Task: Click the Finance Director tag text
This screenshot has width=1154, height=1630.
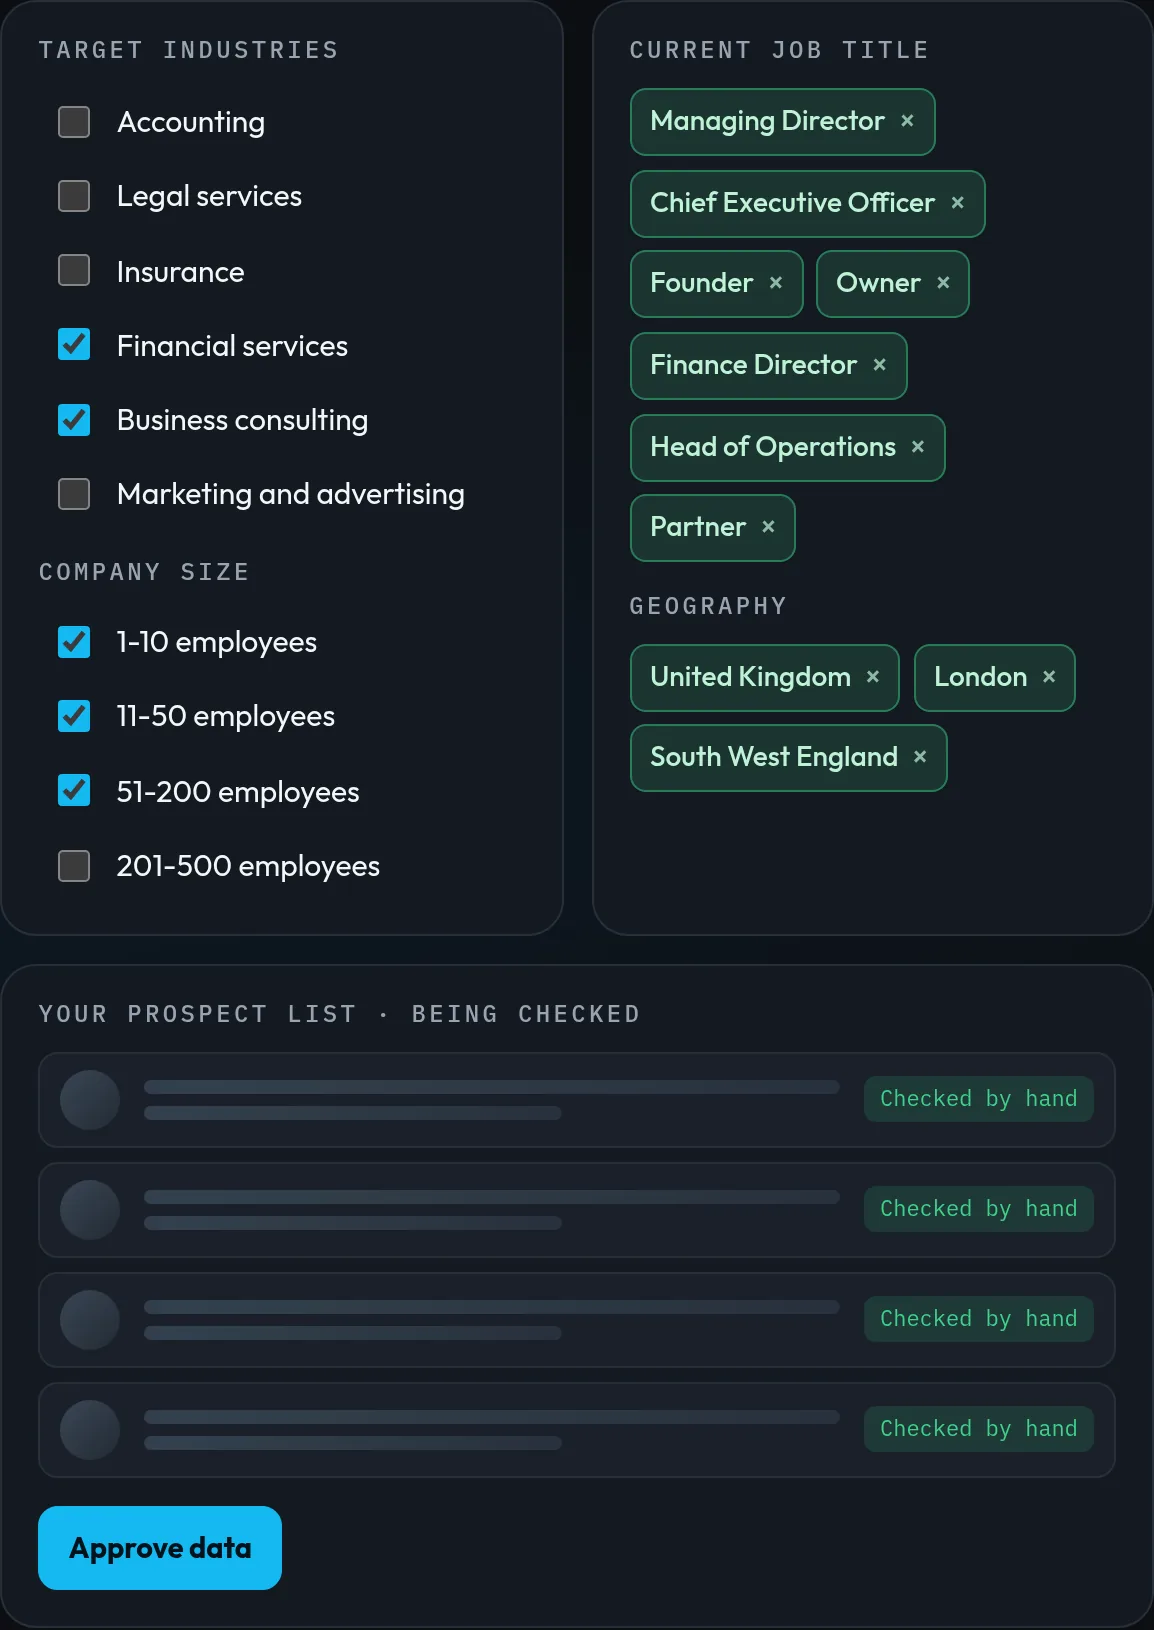Action: (x=753, y=365)
